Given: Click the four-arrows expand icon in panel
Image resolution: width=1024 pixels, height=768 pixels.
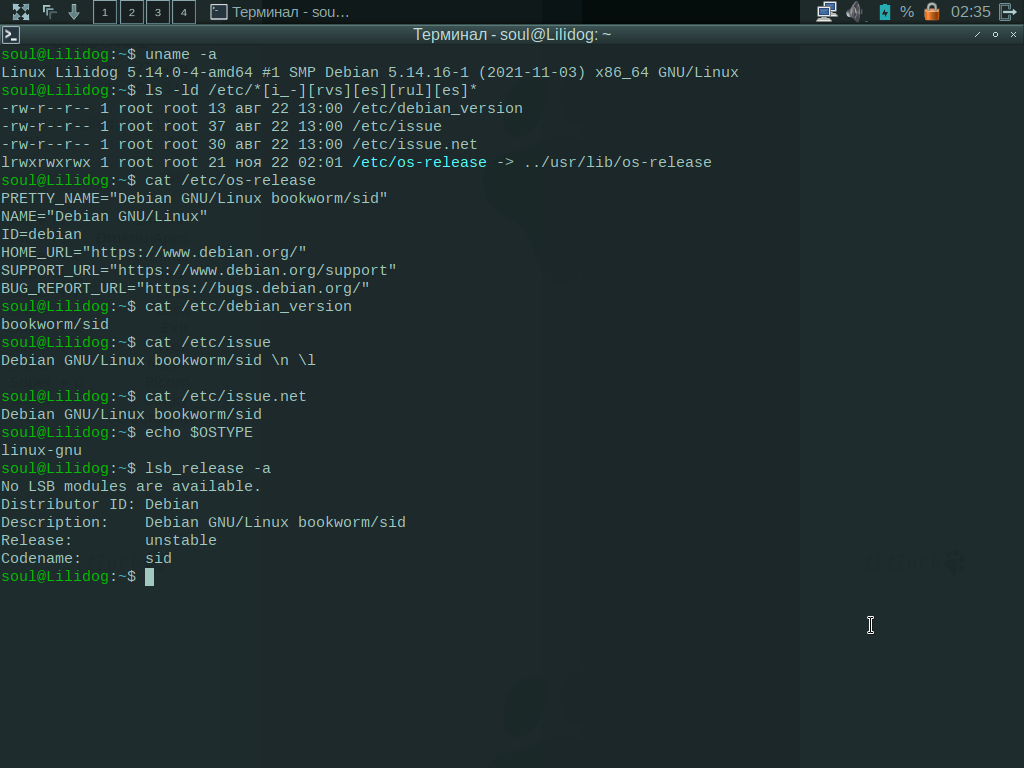Looking at the screenshot, I should coord(21,12).
